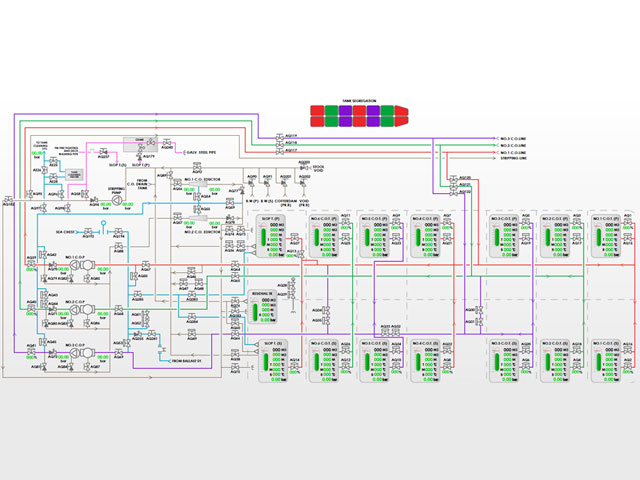Image resolution: width=640 pixels, height=480 pixels.
Task: Click the valve next to the DOCK VOID label
Action: 304,167
